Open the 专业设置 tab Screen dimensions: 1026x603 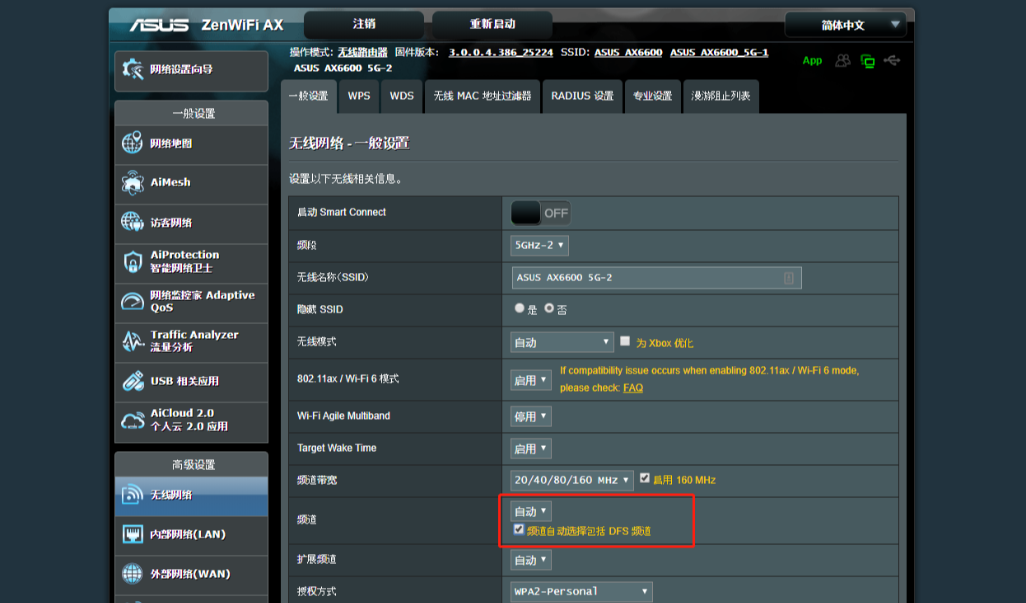point(652,96)
